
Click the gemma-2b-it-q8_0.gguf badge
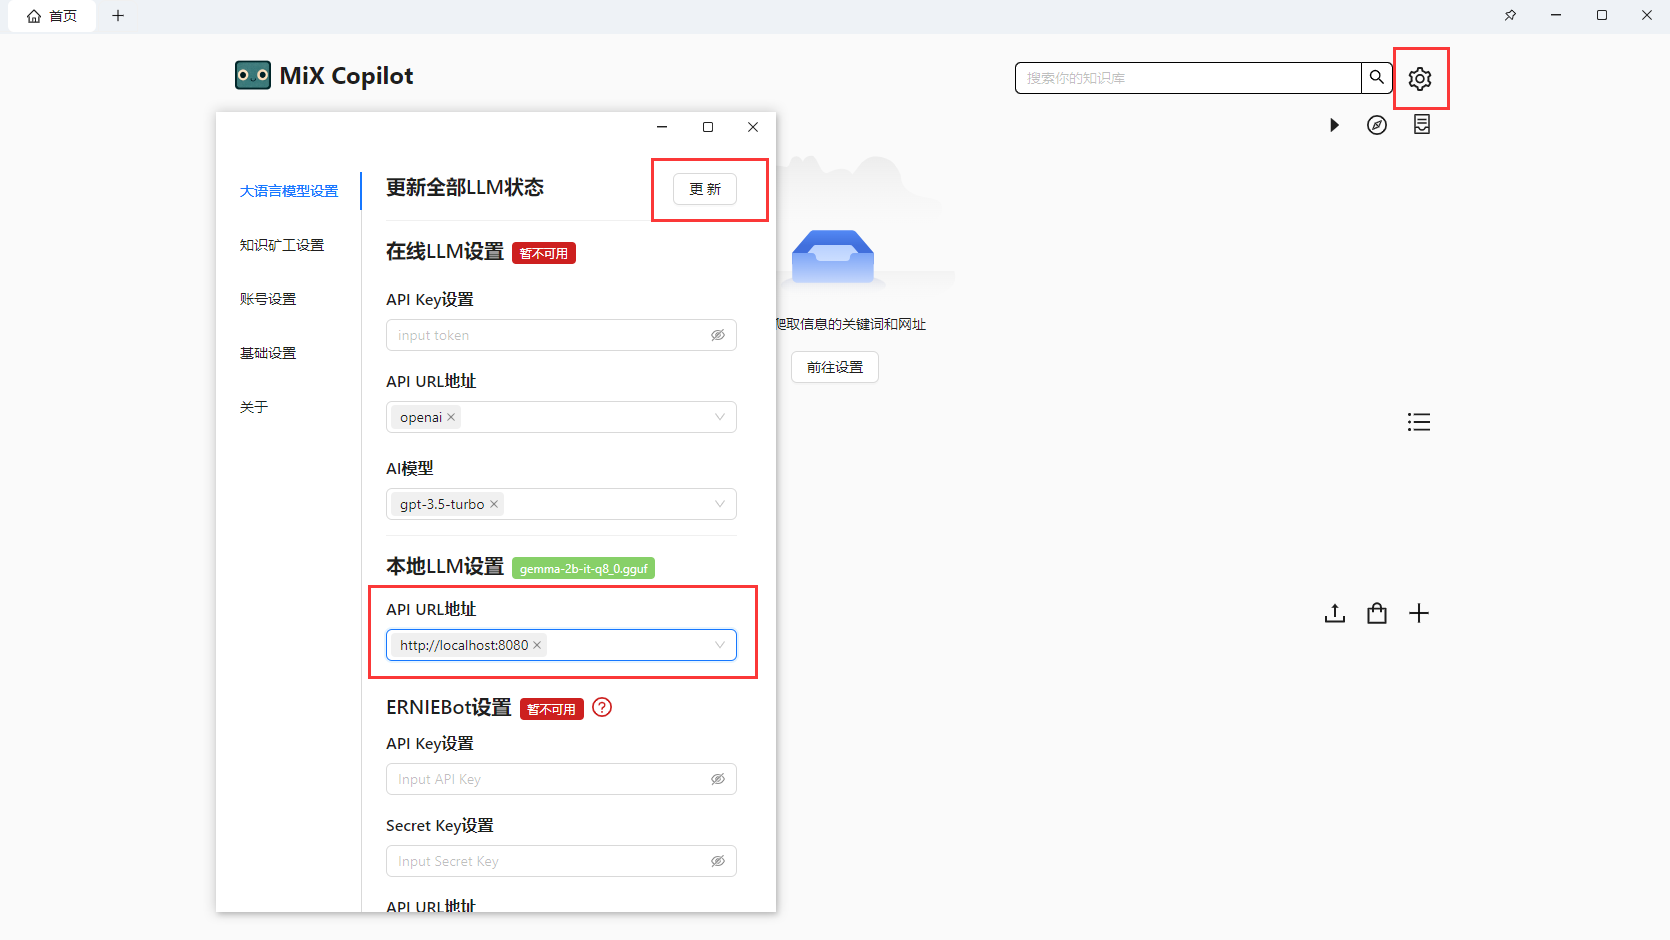point(584,568)
